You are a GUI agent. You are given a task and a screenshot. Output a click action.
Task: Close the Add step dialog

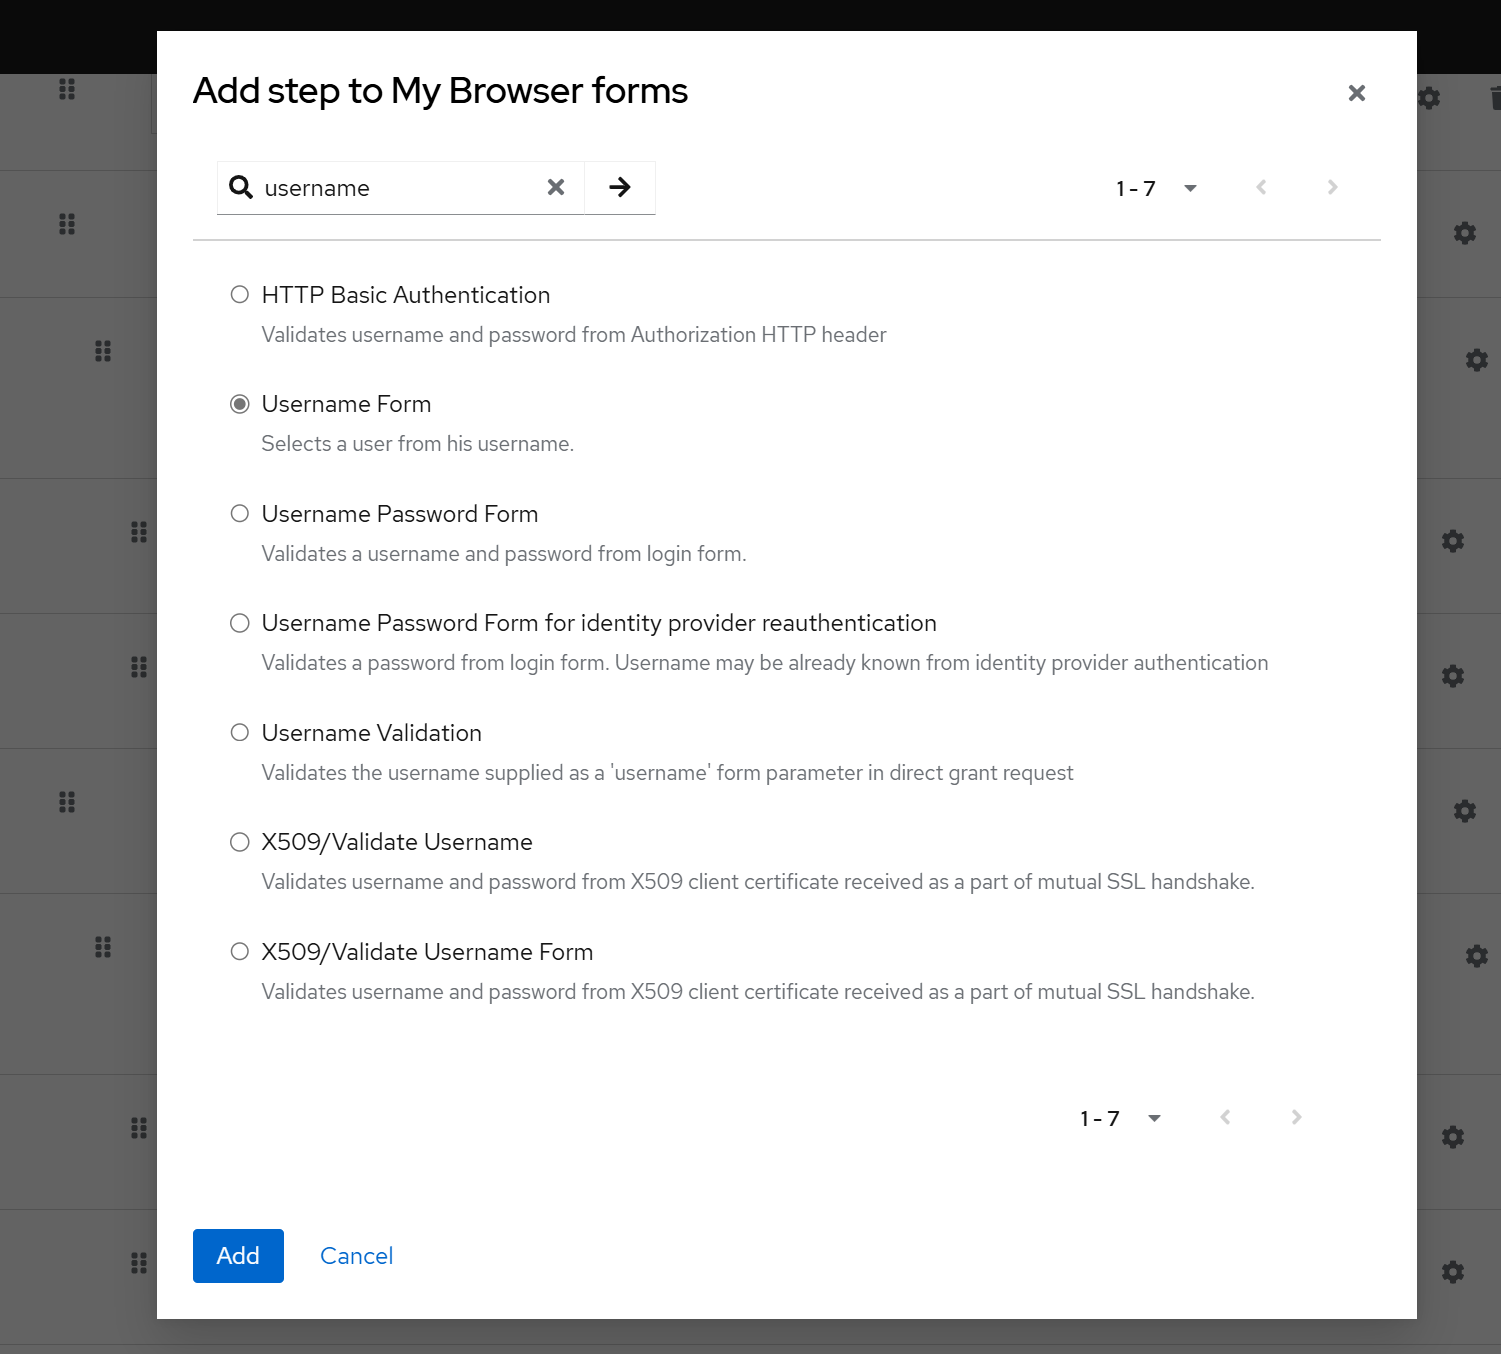[x=1356, y=93]
